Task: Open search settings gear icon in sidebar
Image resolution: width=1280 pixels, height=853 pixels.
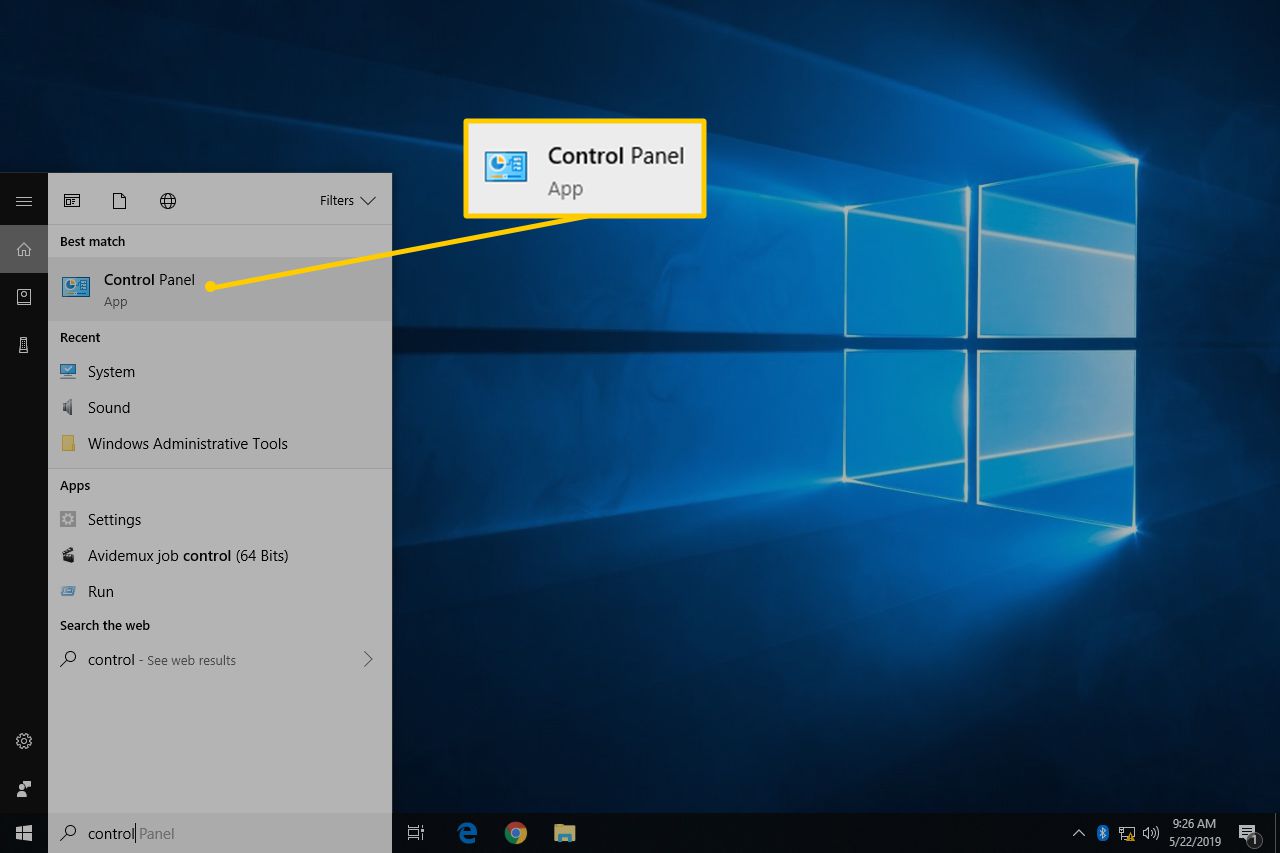Action: click(x=24, y=741)
